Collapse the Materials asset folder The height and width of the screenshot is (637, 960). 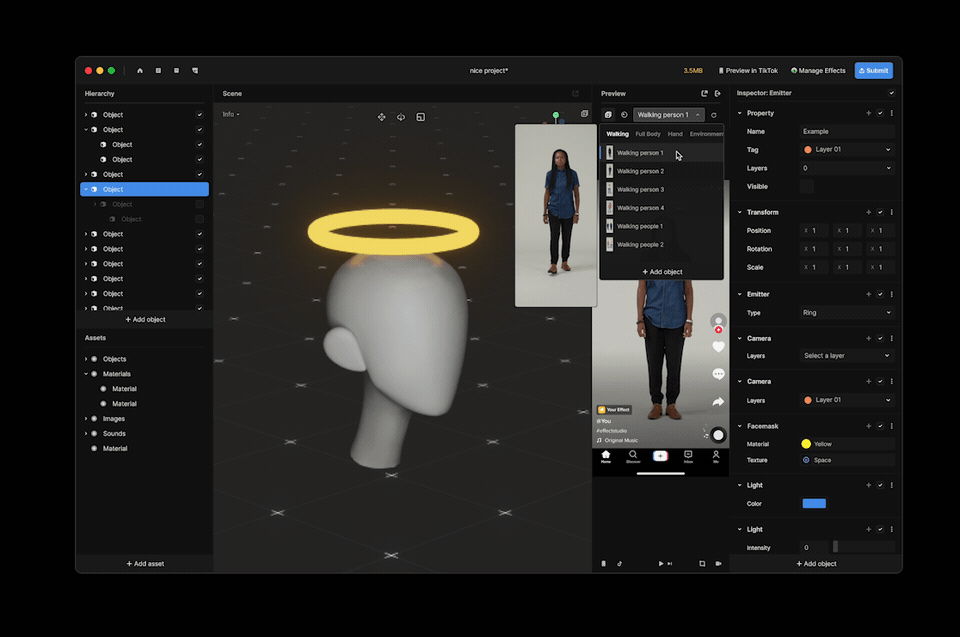pos(86,374)
